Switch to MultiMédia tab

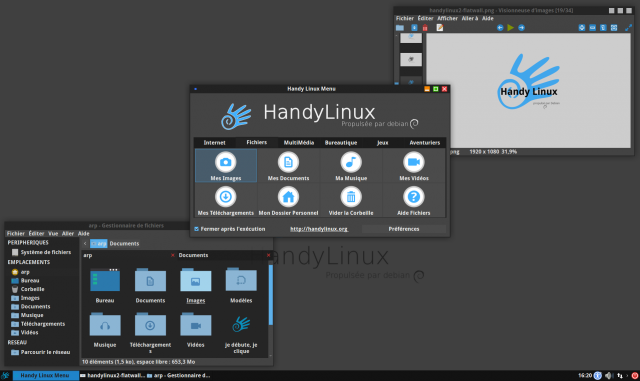(299, 143)
